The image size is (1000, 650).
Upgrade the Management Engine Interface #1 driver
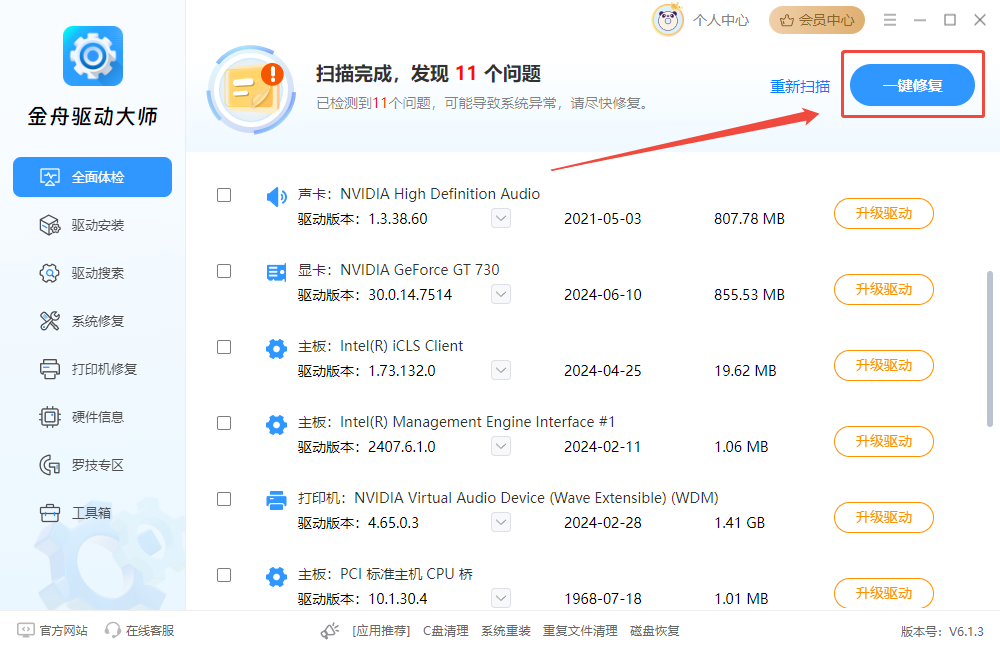(x=883, y=441)
